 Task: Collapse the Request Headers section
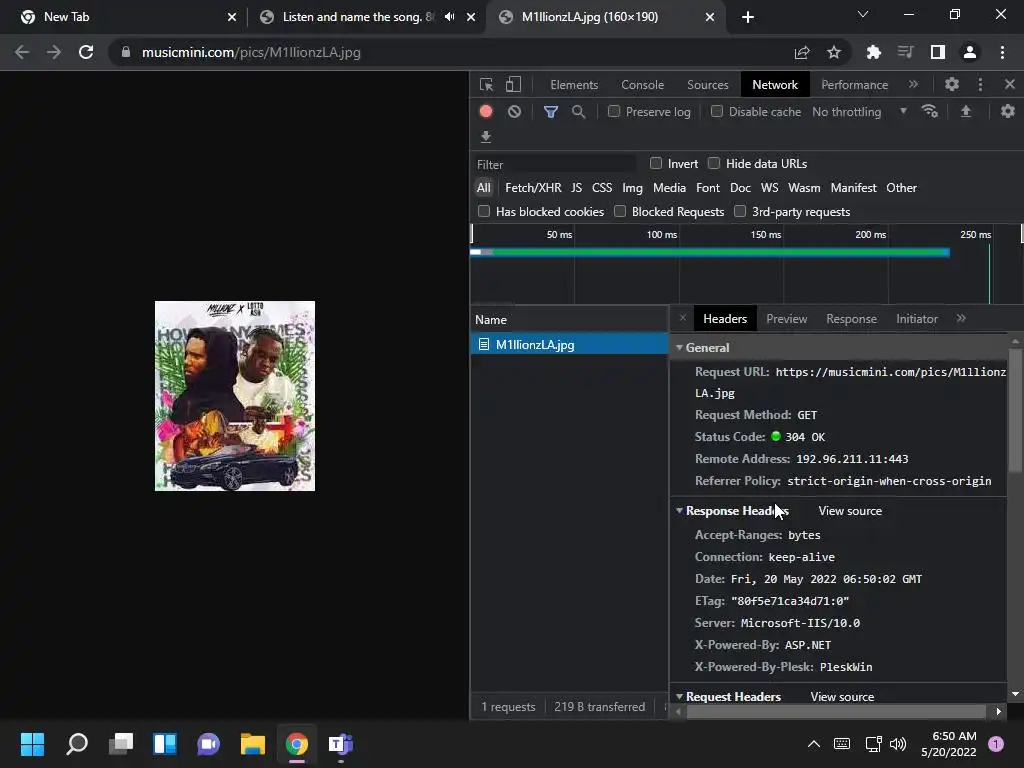679,697
